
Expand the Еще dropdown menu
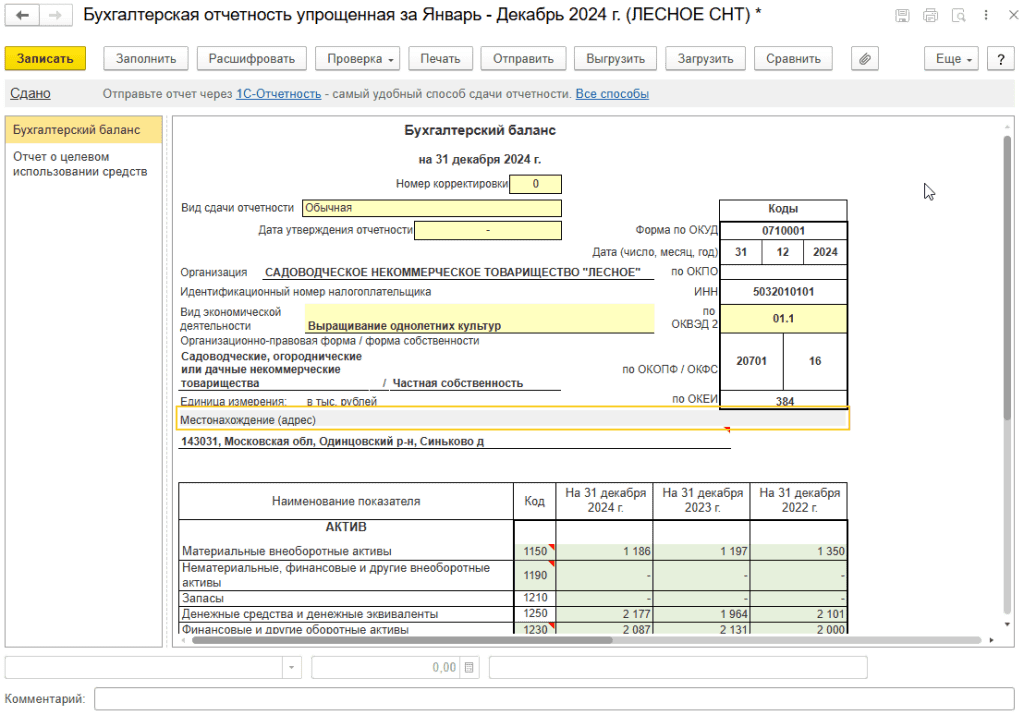(953, 59)
